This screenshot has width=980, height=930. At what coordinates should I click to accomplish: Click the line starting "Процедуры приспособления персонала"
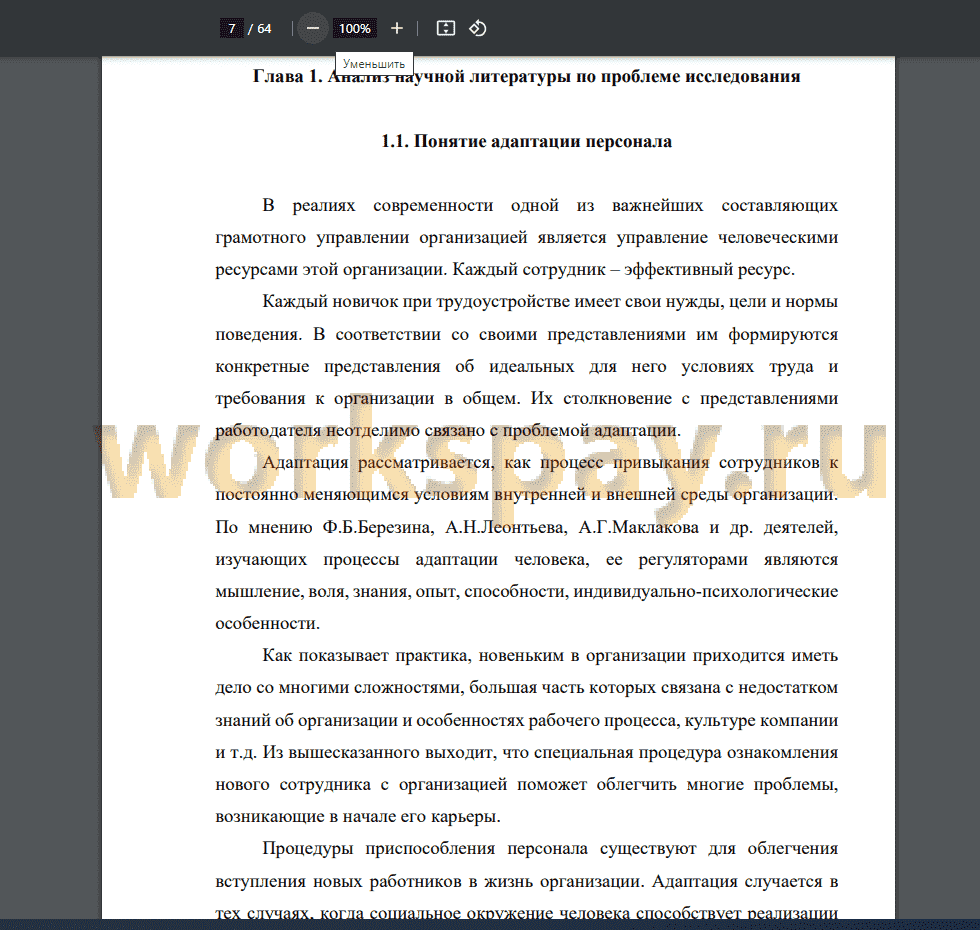550,849
